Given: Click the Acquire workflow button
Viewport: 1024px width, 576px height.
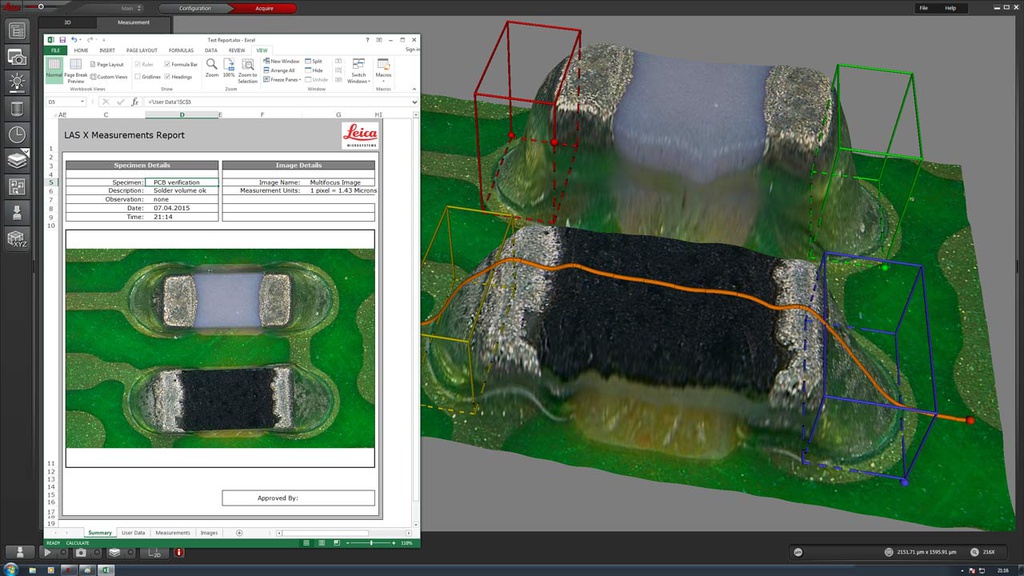Looking at the screenshot, I should pos(264,8).
